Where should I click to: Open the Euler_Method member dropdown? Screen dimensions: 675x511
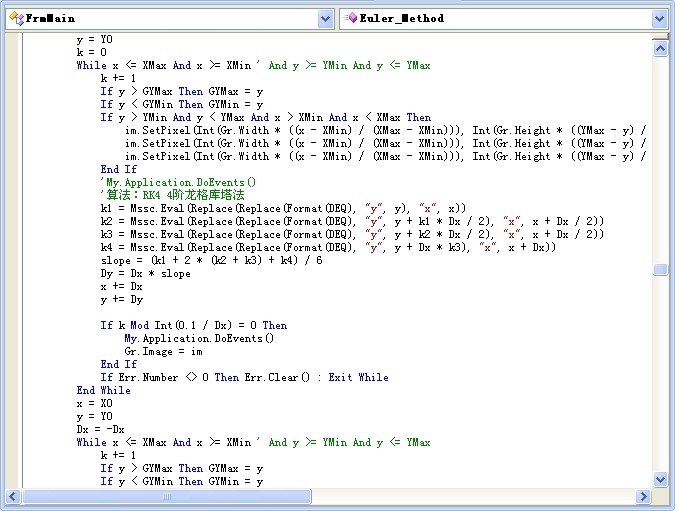[660, 19]
